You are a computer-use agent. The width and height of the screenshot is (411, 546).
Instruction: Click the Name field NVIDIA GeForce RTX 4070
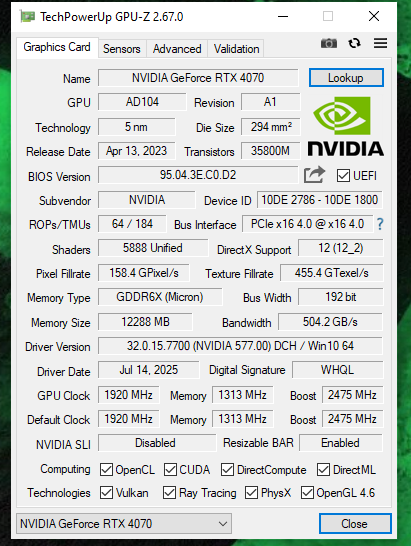pyautogui.click(x=198, y=77)
